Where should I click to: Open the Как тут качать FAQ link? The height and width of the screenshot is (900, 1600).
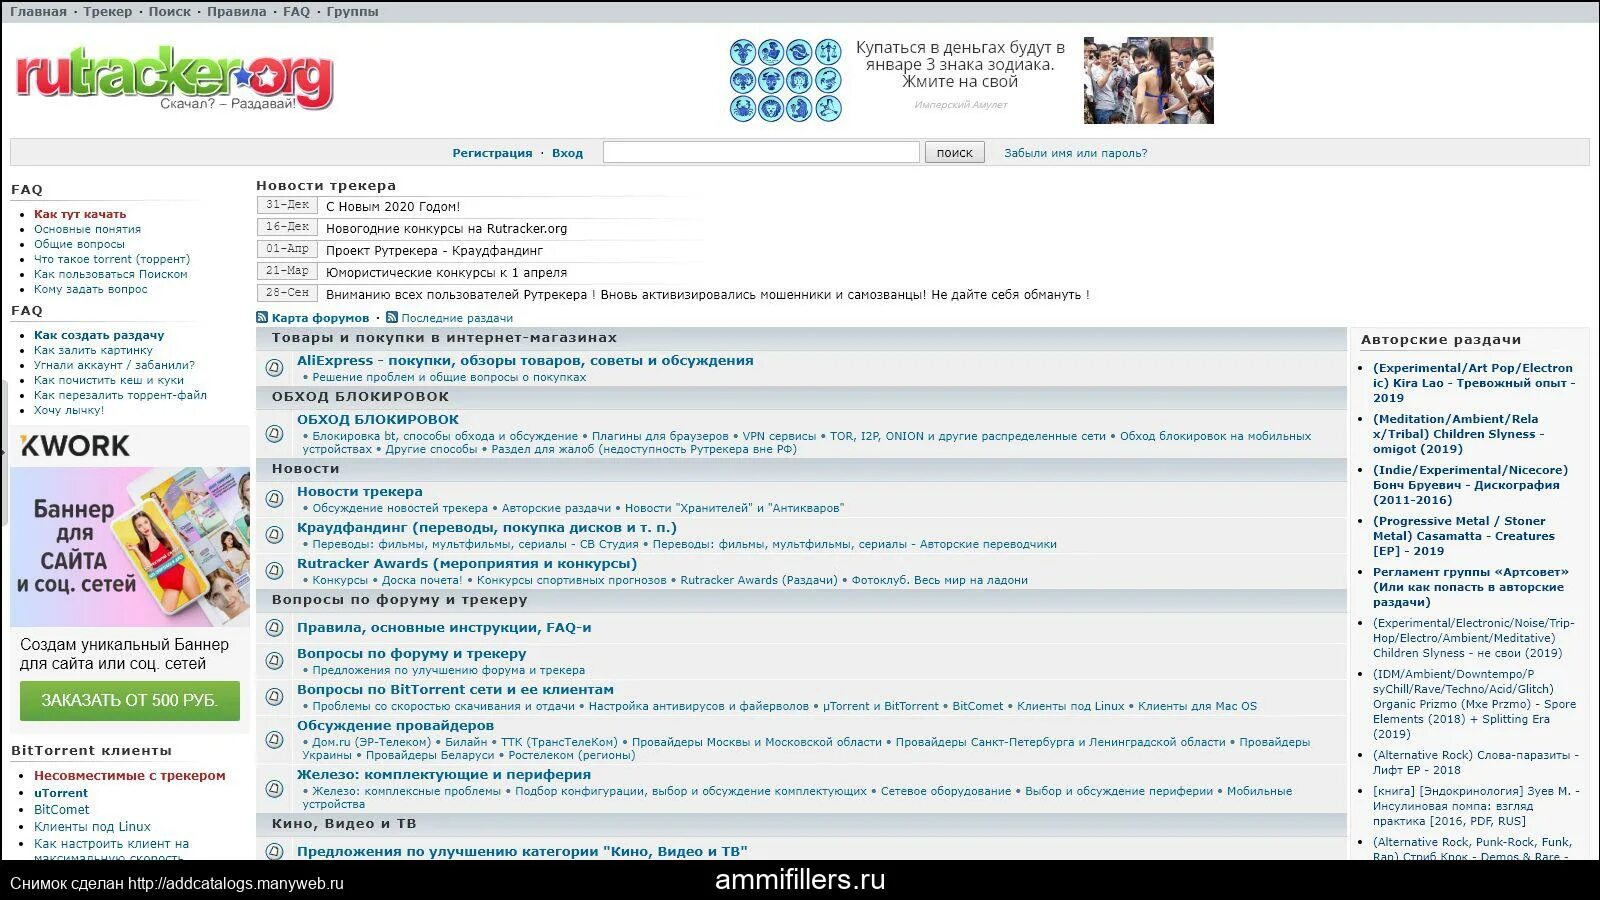(80, 214)
